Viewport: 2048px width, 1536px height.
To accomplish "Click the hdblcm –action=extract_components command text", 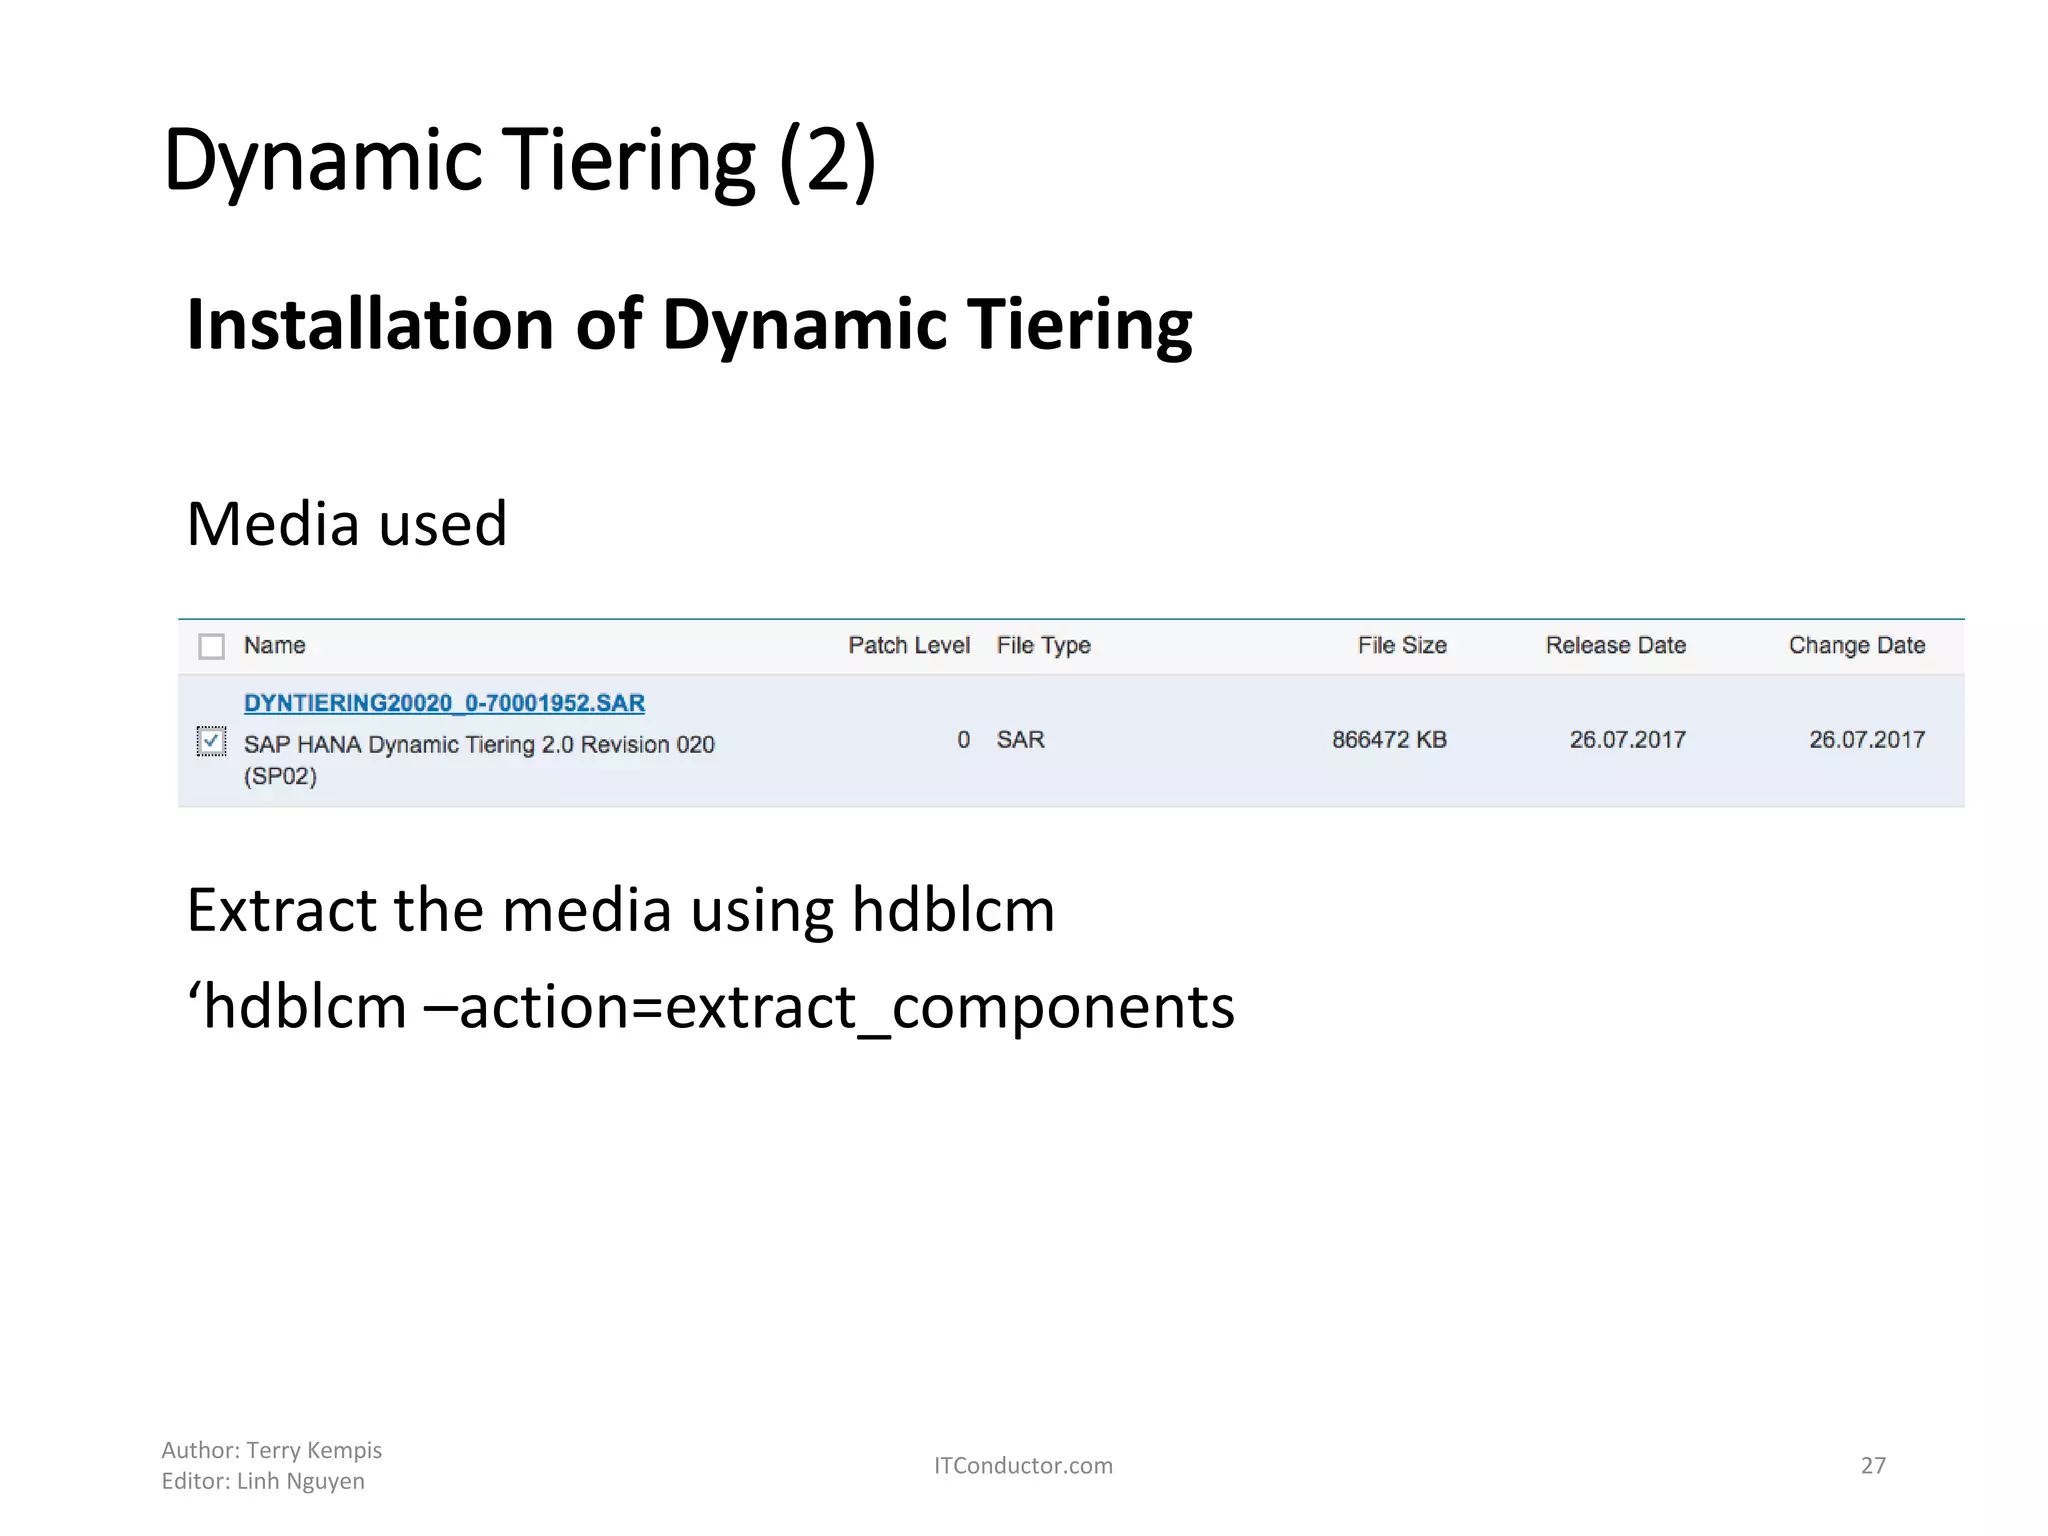I will [x=711, y=1006].
